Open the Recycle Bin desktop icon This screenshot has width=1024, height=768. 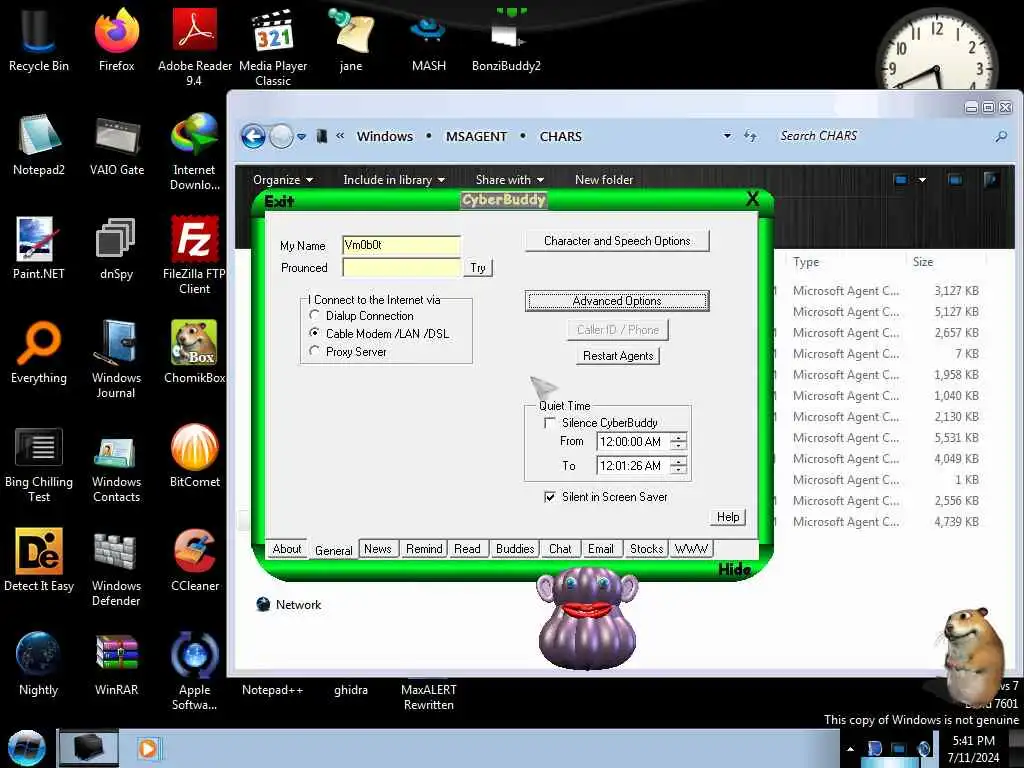(x=39, y=40)
